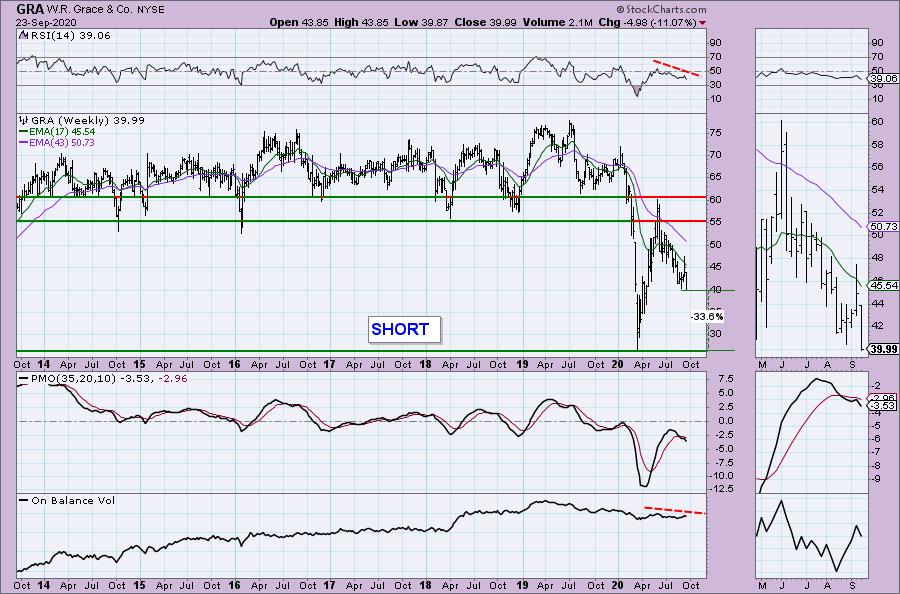
Task: Click the PMO signal value -2.96 in legend
Action: 173,379
